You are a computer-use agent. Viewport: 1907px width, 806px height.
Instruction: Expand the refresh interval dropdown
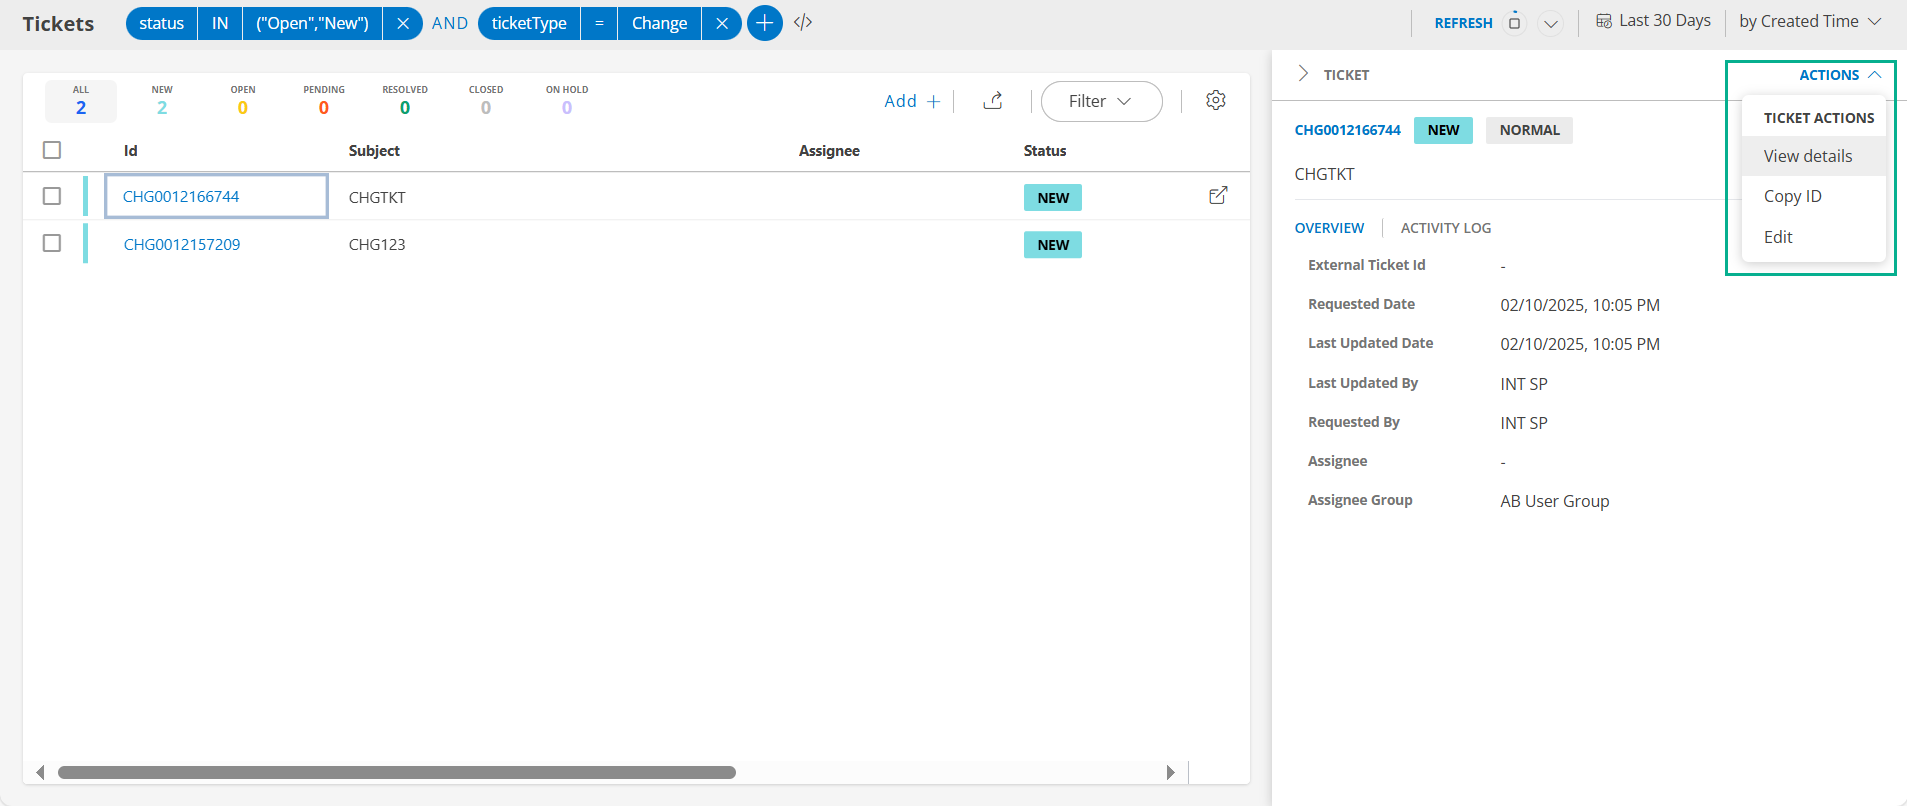[1551, 23]
